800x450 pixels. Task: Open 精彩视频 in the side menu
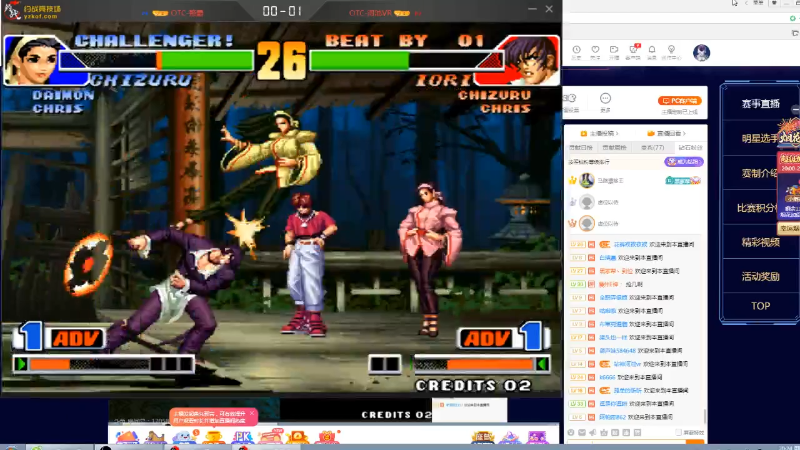pyautogui.click(x=760, y=242)
